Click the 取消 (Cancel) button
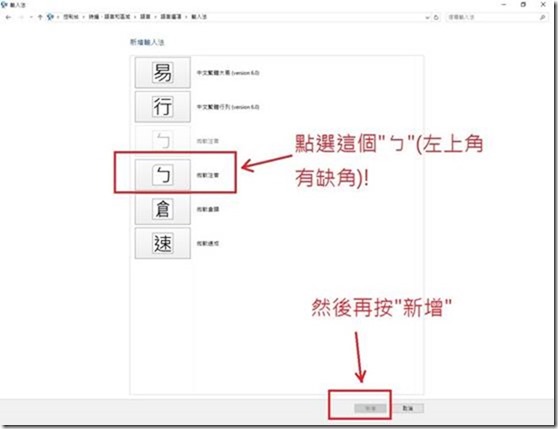 (x=408, y=408)
